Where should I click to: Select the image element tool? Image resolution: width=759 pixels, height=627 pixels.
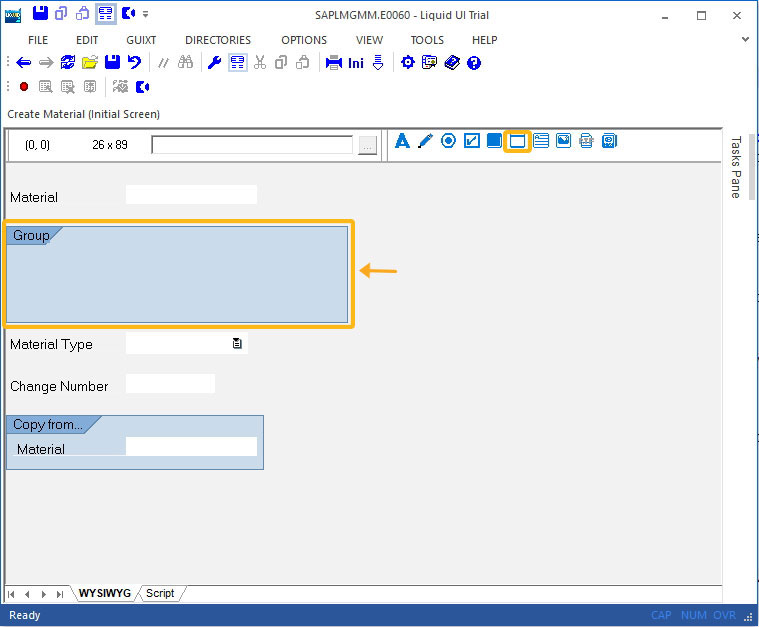click(563, 141)
